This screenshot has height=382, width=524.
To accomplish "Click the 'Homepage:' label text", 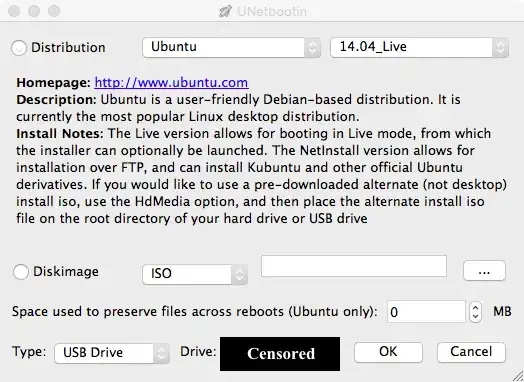I will [x=53, y=83].
